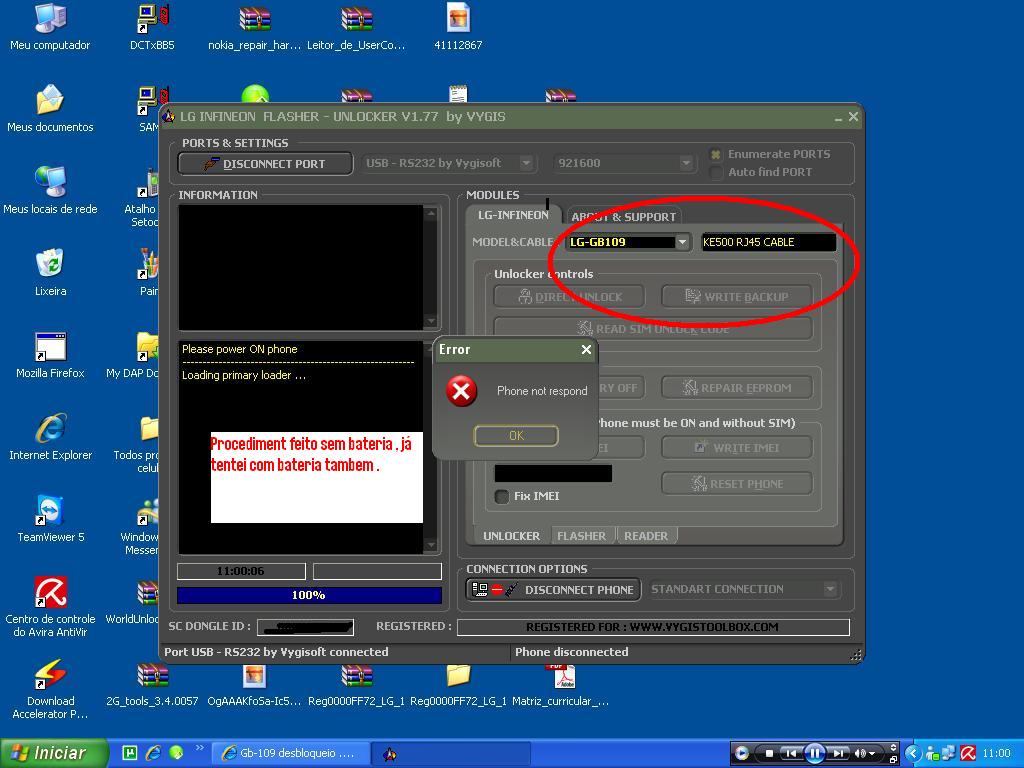The height and width of the screenshot is (768, 1024).
Task: Pause playback in media player toolbar
Action: (x=814, y=753)
